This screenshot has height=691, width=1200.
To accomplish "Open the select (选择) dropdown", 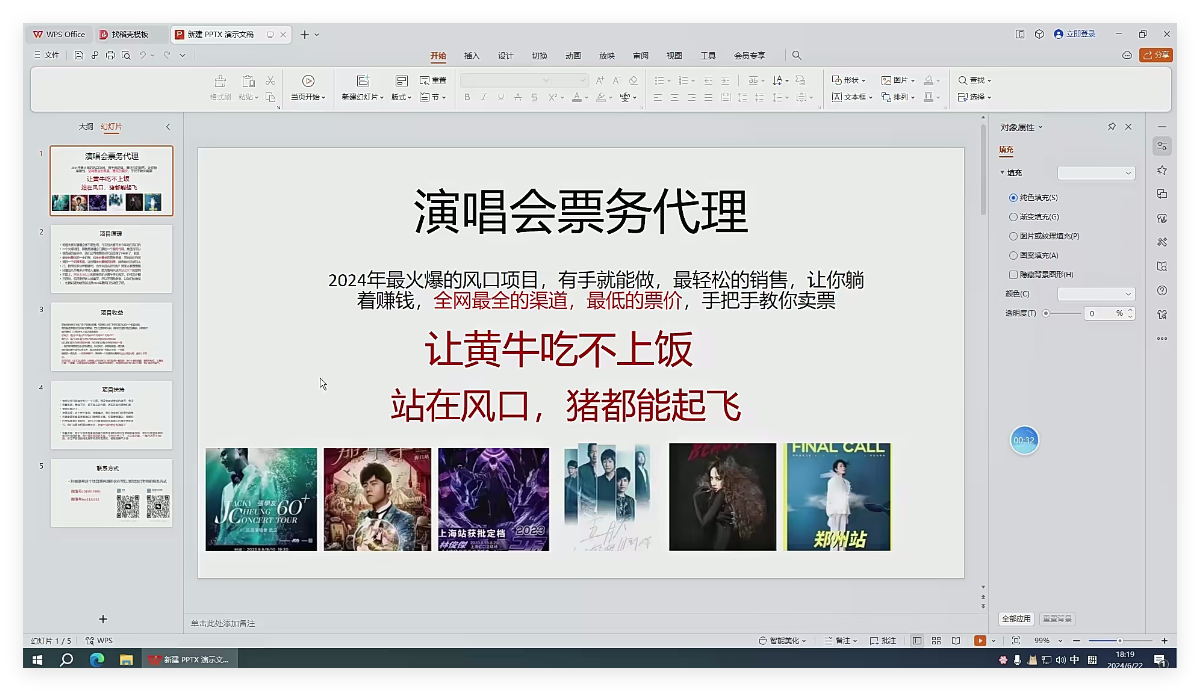I will [x=975, y=97].
